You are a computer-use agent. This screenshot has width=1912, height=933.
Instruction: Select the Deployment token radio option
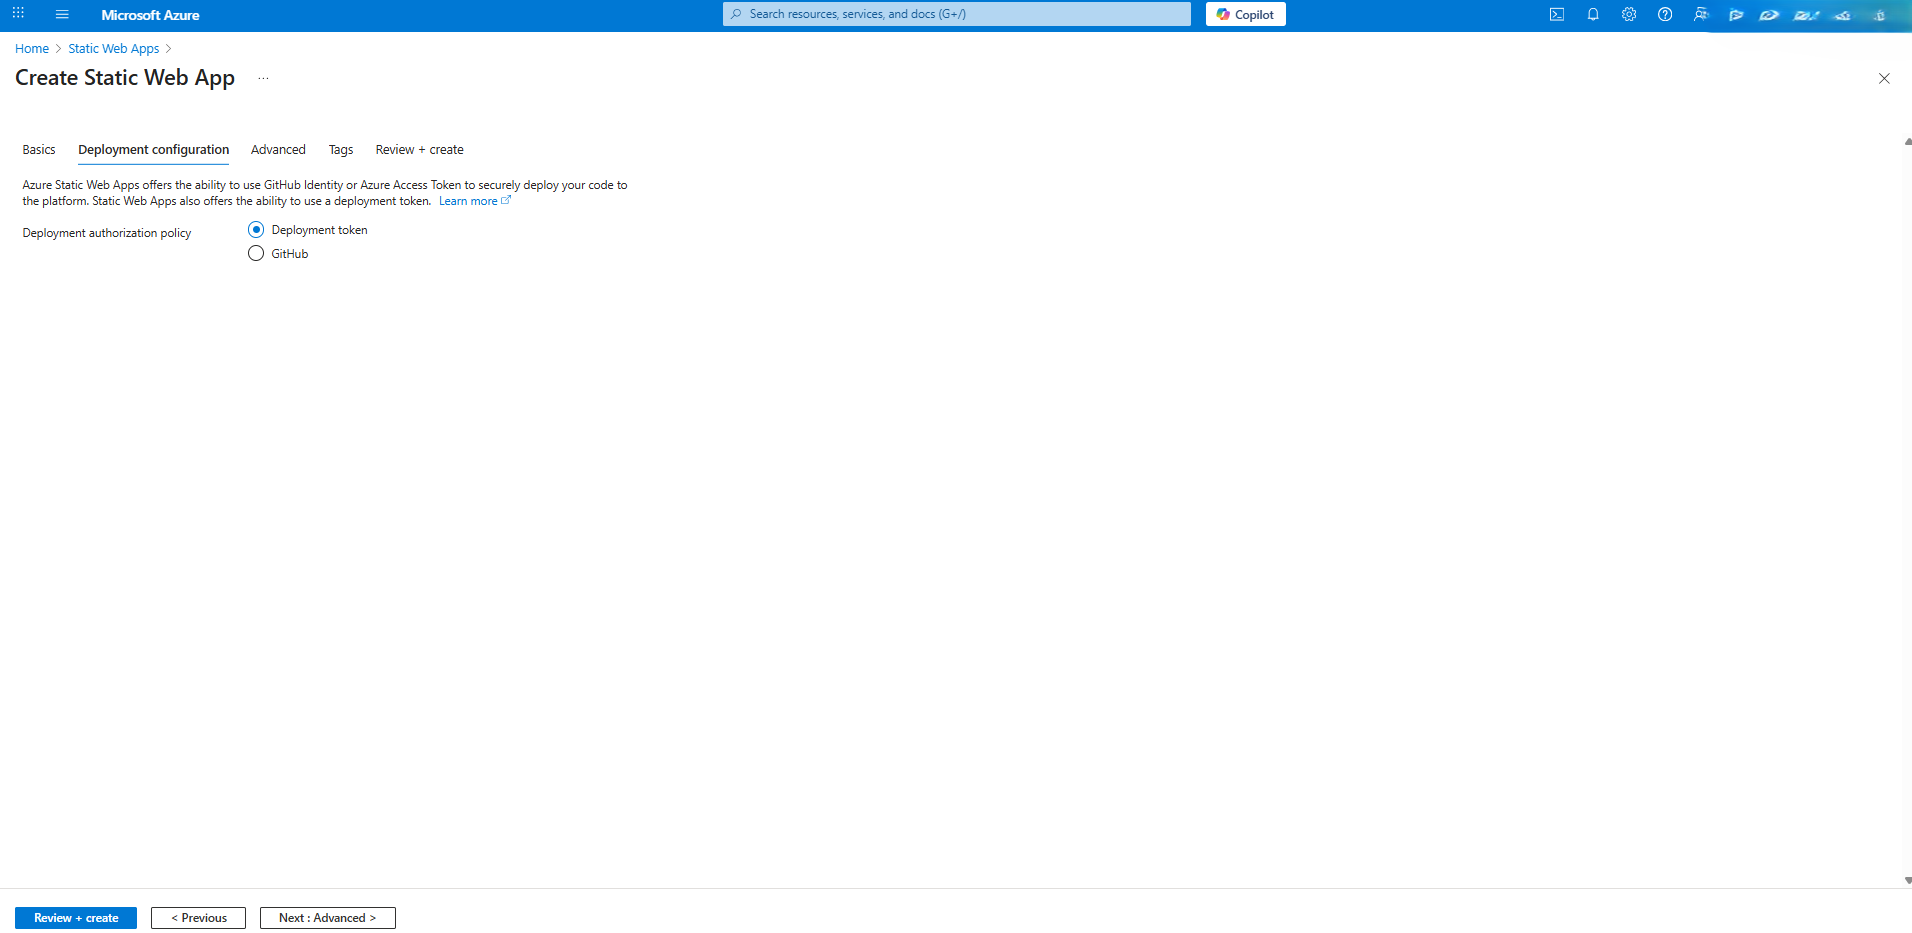256,230
